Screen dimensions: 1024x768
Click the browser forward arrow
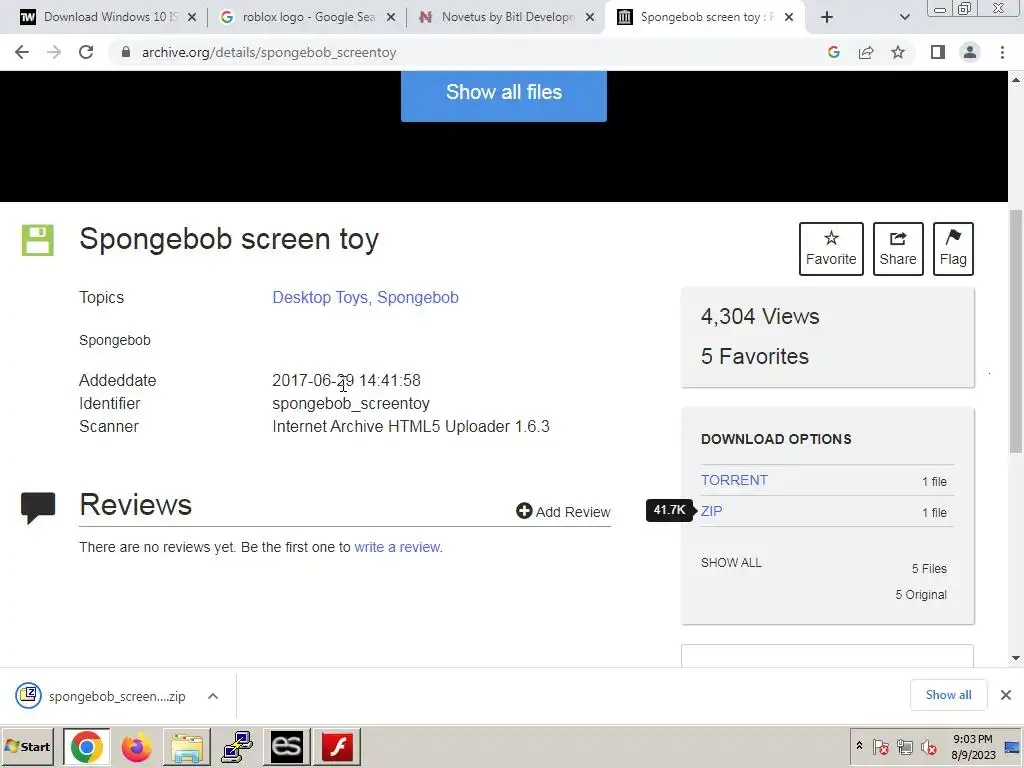(54, 52)
